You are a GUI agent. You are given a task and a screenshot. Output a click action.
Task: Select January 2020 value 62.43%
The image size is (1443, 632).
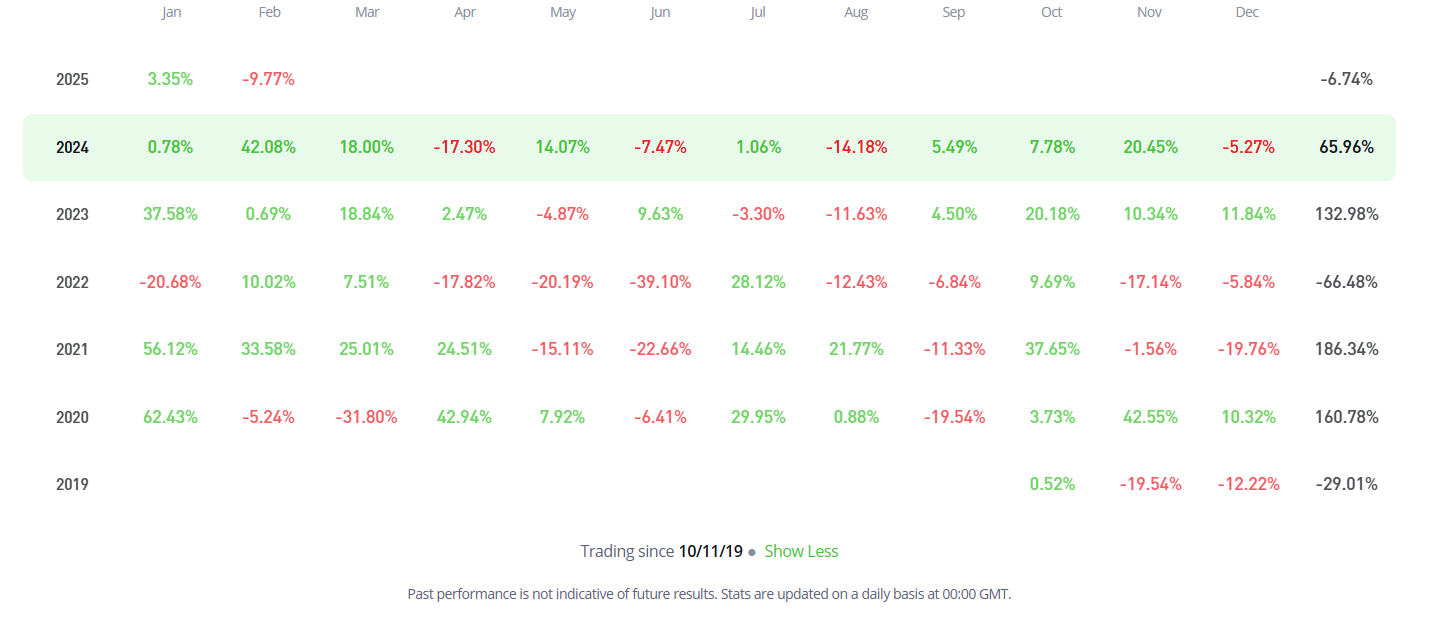tap(170, 417)
